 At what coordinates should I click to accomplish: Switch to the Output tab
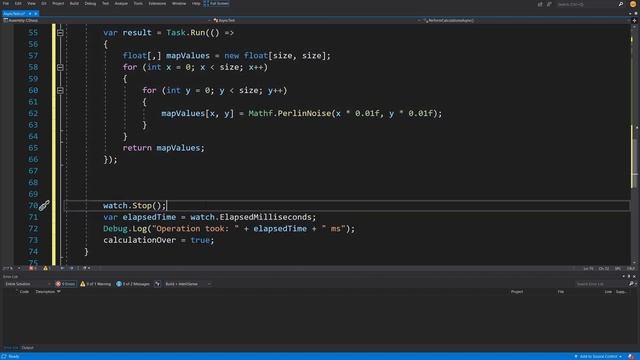[27, 348]
